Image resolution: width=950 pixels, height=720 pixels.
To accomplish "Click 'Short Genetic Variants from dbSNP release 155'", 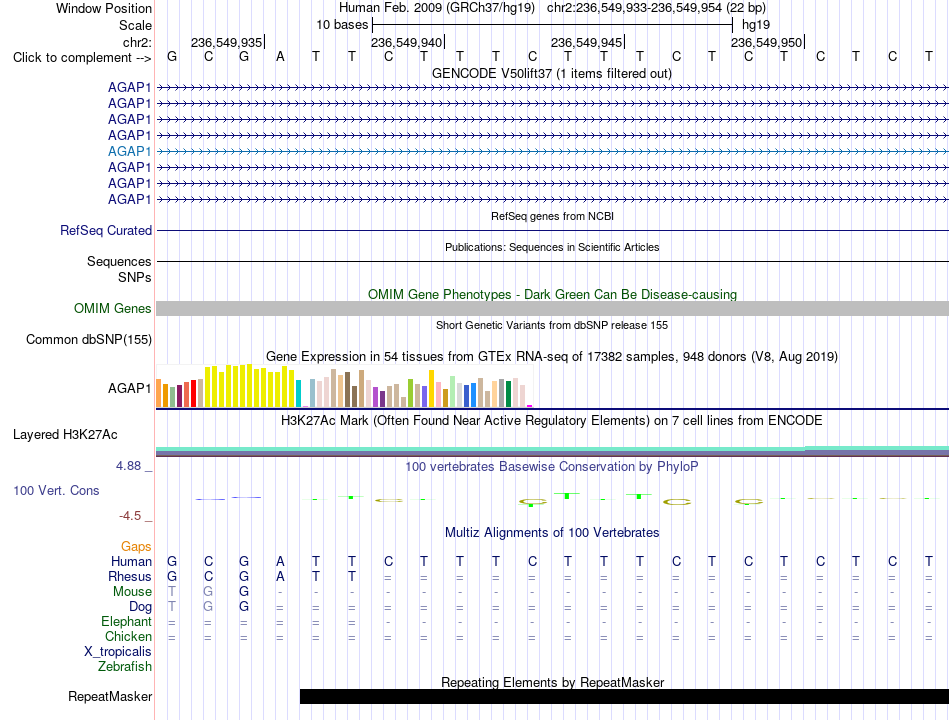I will [x=552, y=325].
